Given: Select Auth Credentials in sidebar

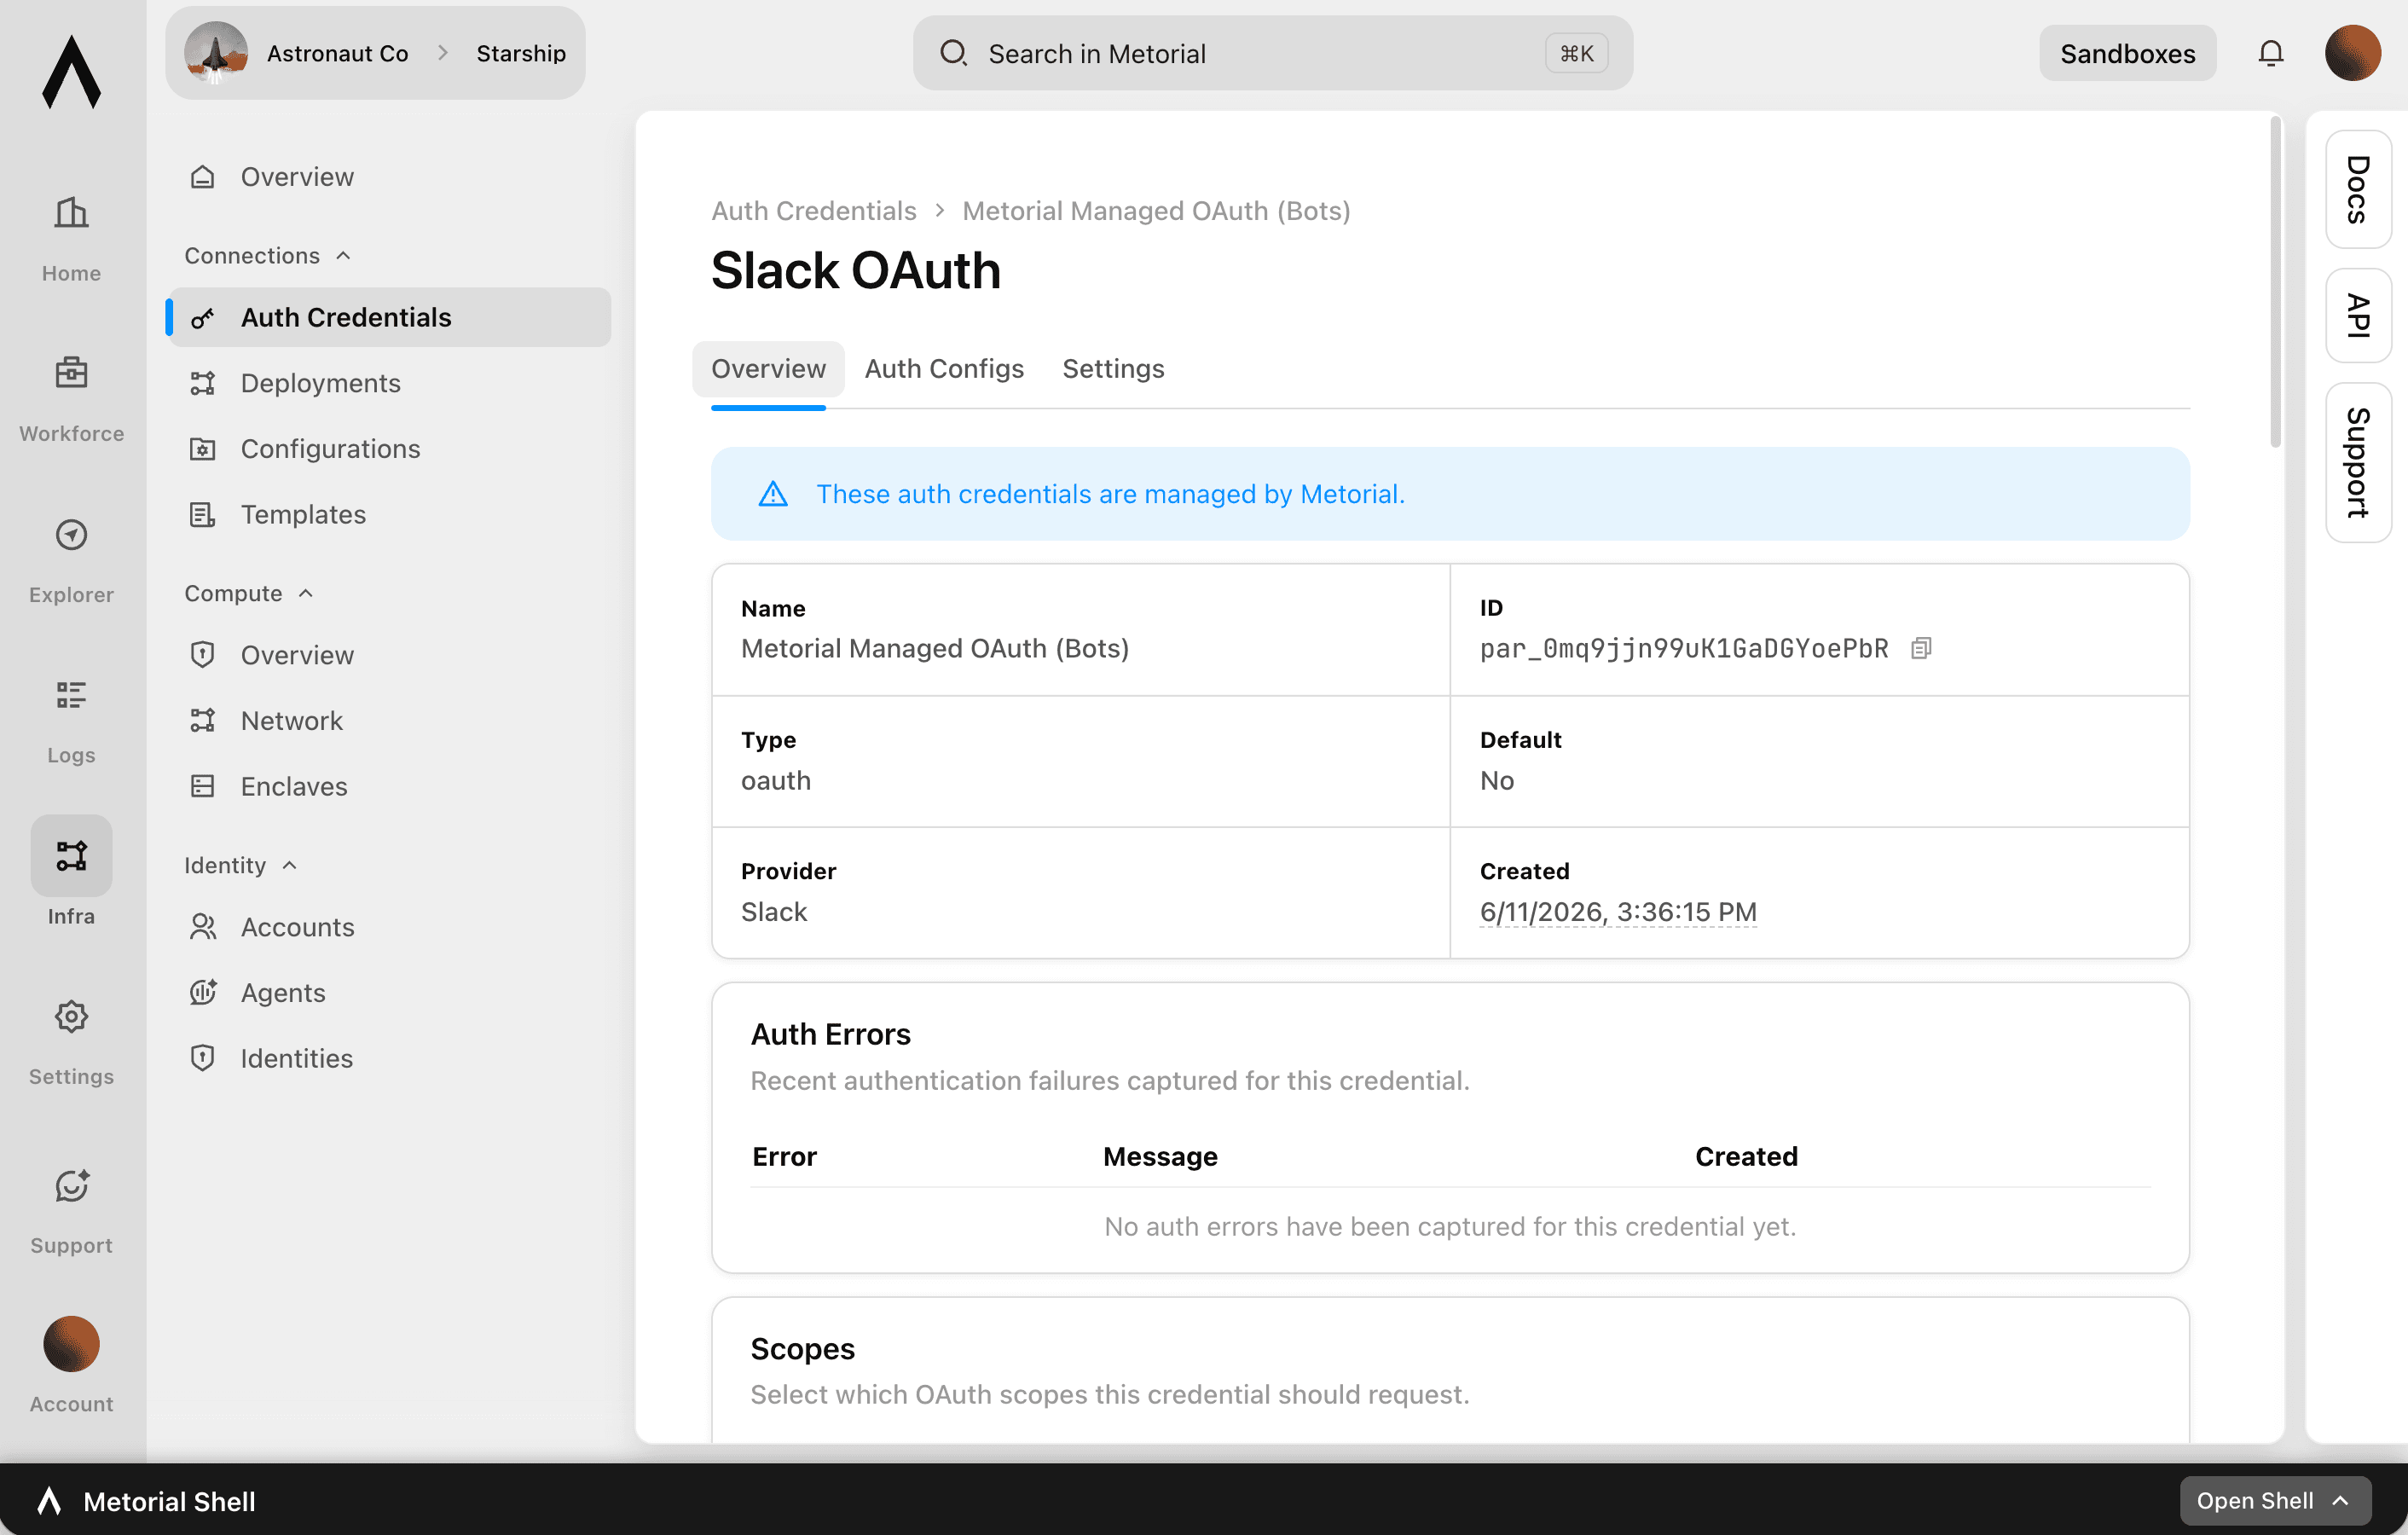Looking at the screenshot, I should tap(388, 317).
